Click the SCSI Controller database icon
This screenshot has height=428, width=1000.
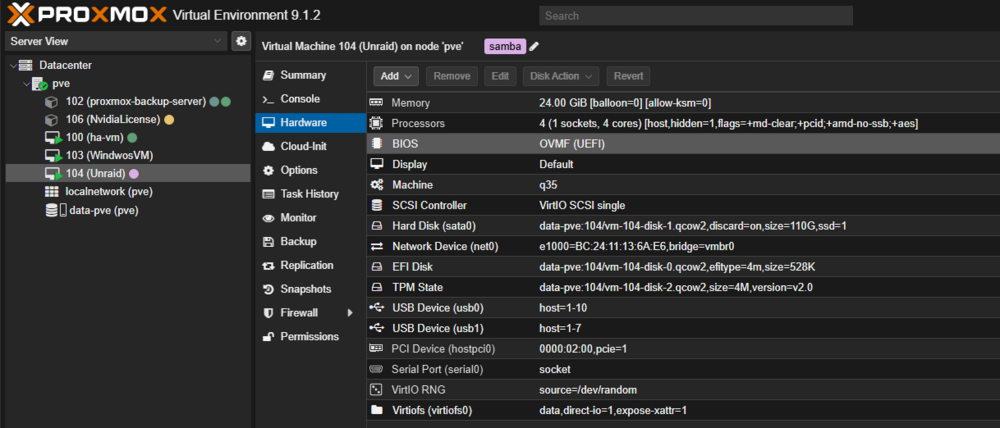(376, 205)
